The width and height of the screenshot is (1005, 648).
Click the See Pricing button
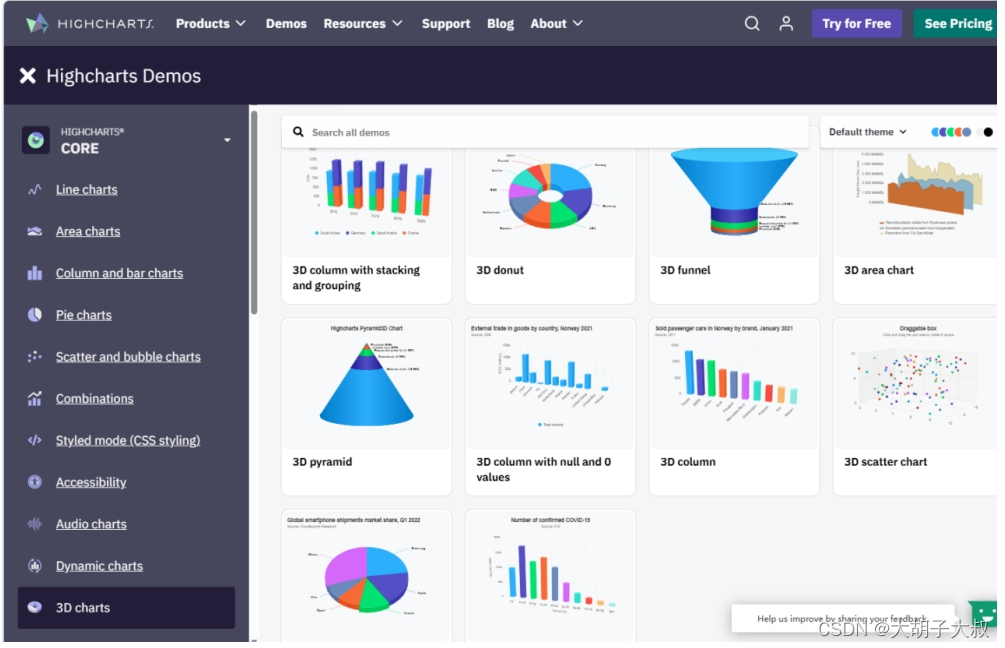pos(956,24)
